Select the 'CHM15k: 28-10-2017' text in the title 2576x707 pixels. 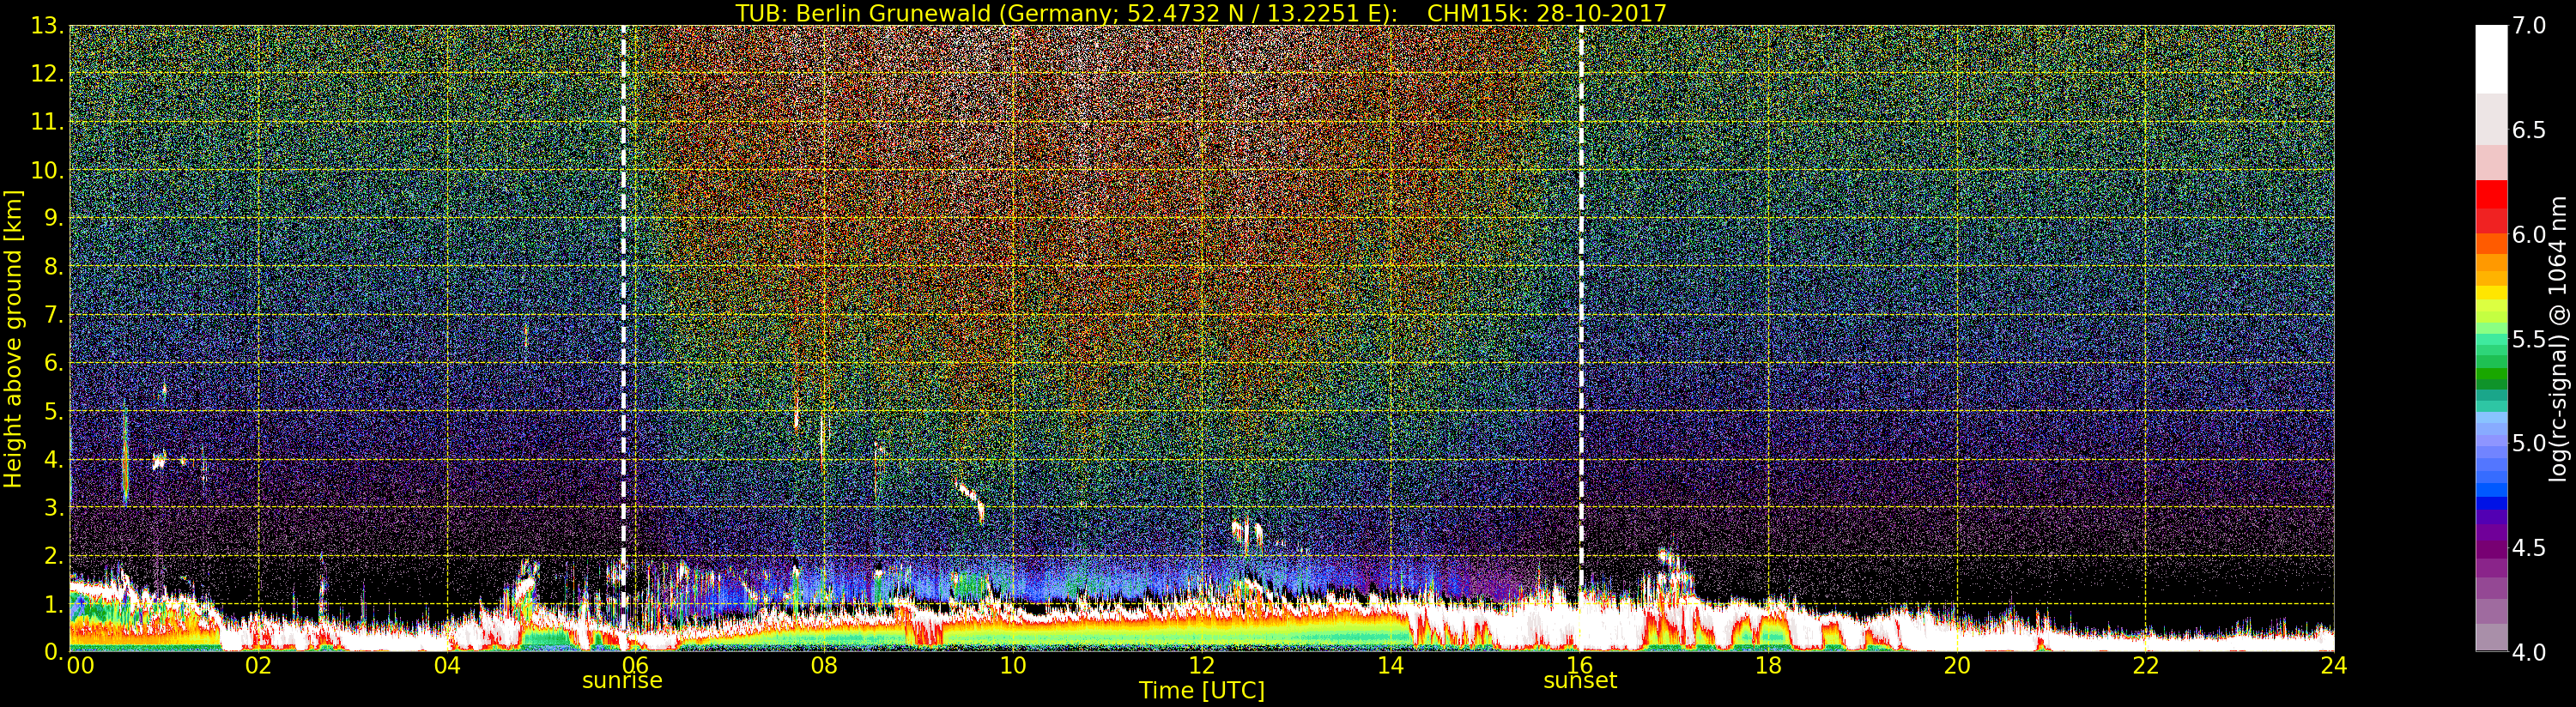click(x=1547, y=13)
